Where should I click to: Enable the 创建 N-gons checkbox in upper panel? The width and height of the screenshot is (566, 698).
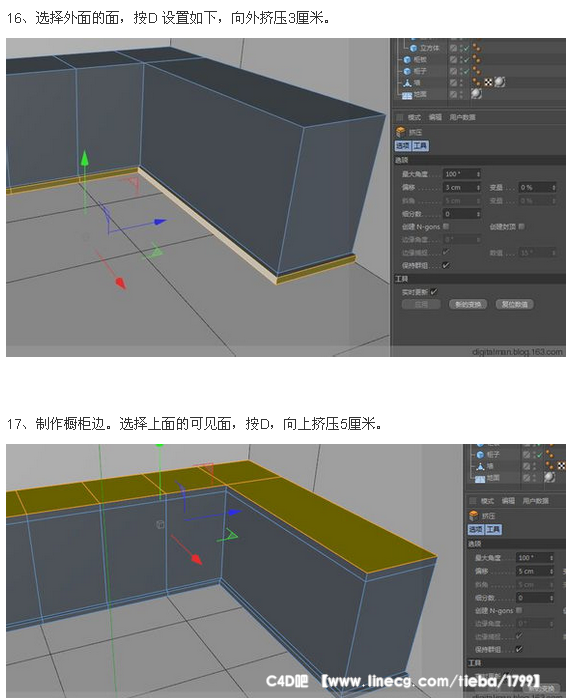pyautogui.click(x=446, y=227)
